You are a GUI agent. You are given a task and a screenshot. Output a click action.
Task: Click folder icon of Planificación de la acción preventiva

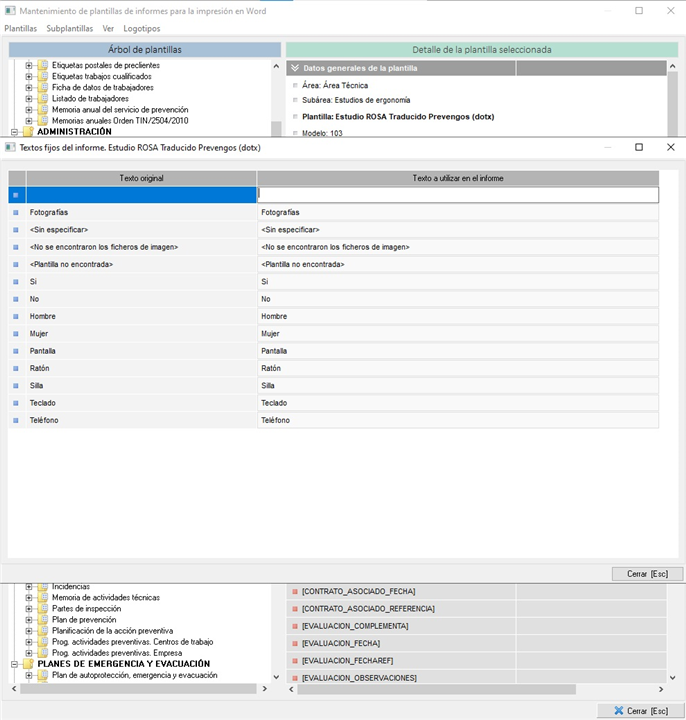pyautogui.click(x=43, y=630)
